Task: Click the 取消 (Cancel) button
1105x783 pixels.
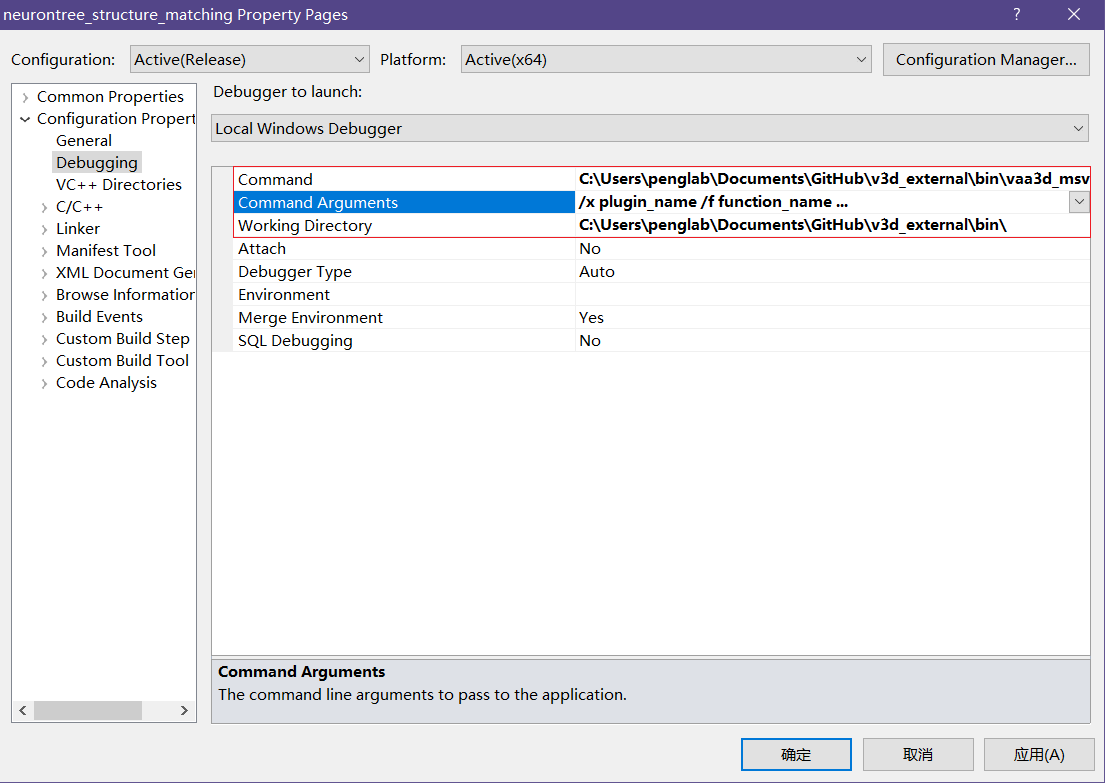Action: click(x=917, y=755)
